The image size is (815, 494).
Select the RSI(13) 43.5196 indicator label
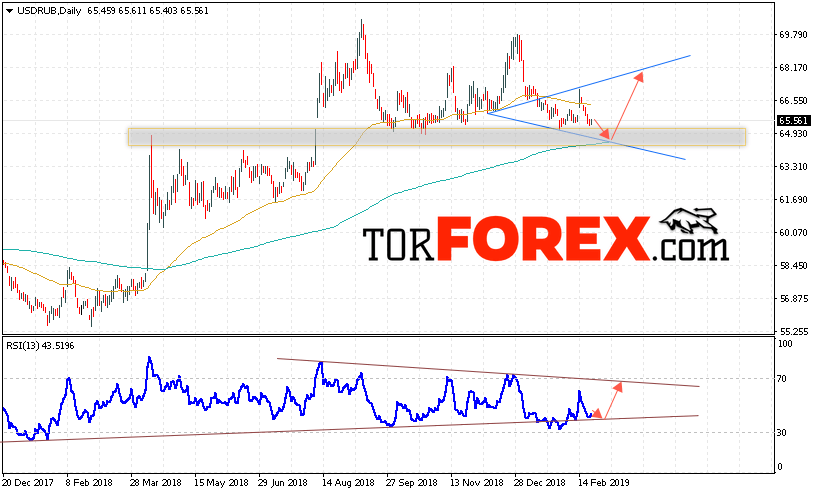pyautogui.click(x=40, y=345)
